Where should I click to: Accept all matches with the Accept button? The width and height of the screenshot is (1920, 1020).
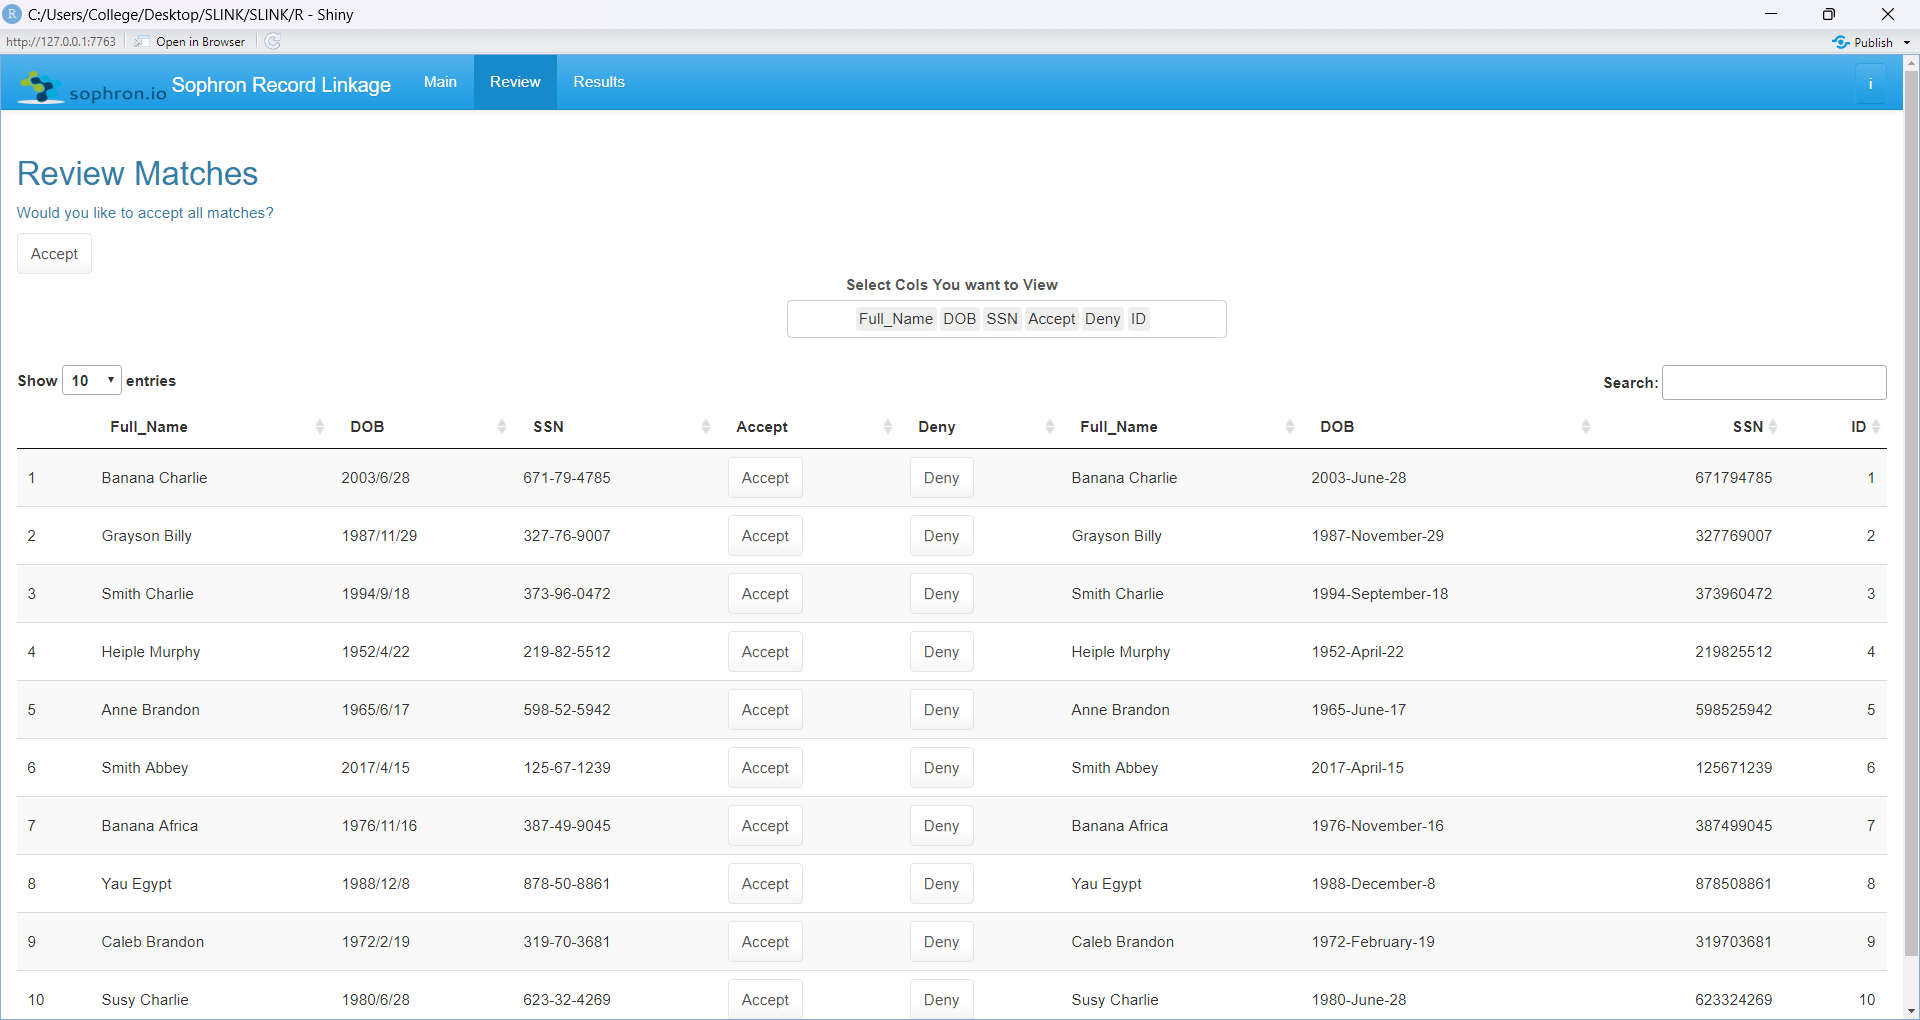[53, 253]
